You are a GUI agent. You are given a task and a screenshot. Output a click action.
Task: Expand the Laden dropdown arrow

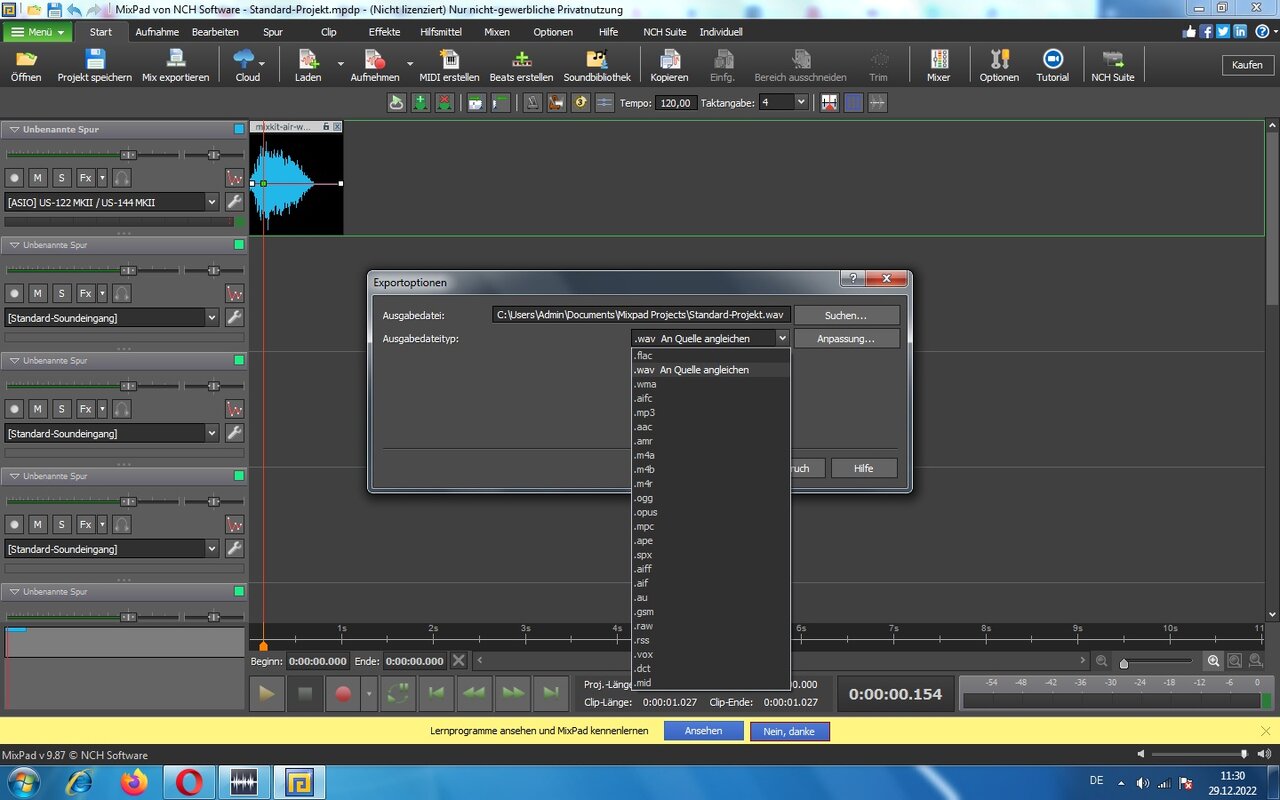[x=340, y=65]
